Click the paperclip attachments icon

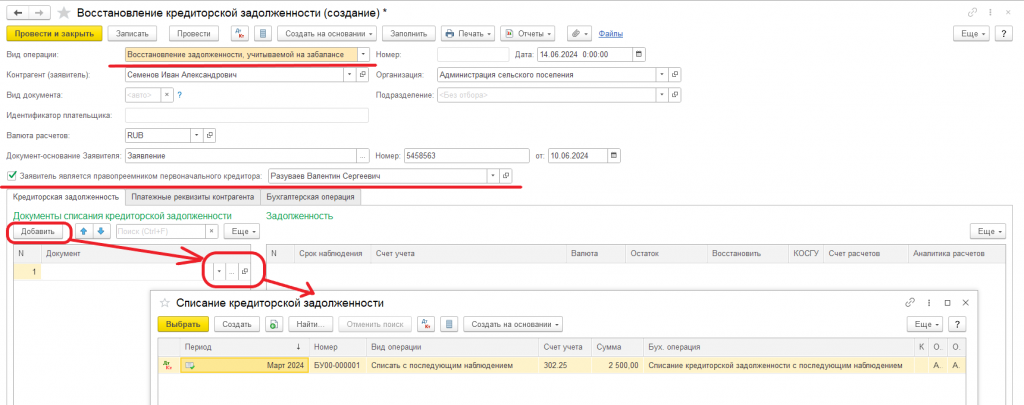click(x=579, y=33)
